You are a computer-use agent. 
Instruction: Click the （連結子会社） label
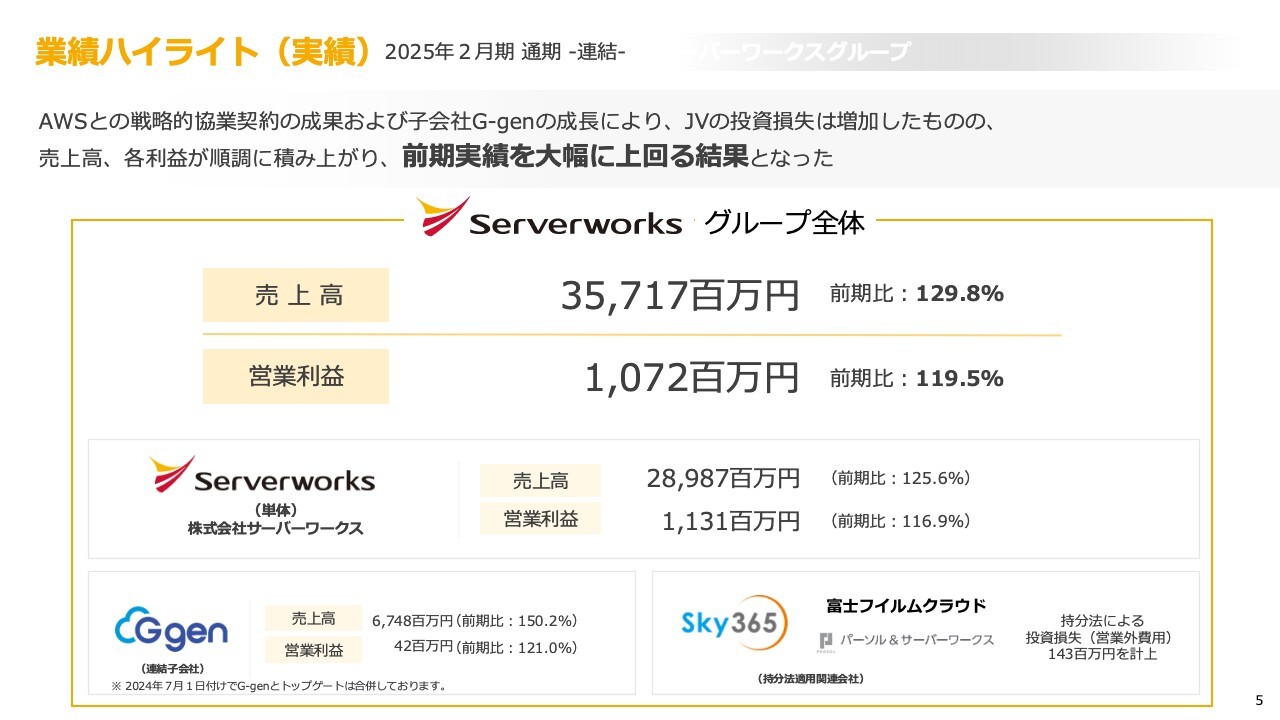[x=174, y=668]
